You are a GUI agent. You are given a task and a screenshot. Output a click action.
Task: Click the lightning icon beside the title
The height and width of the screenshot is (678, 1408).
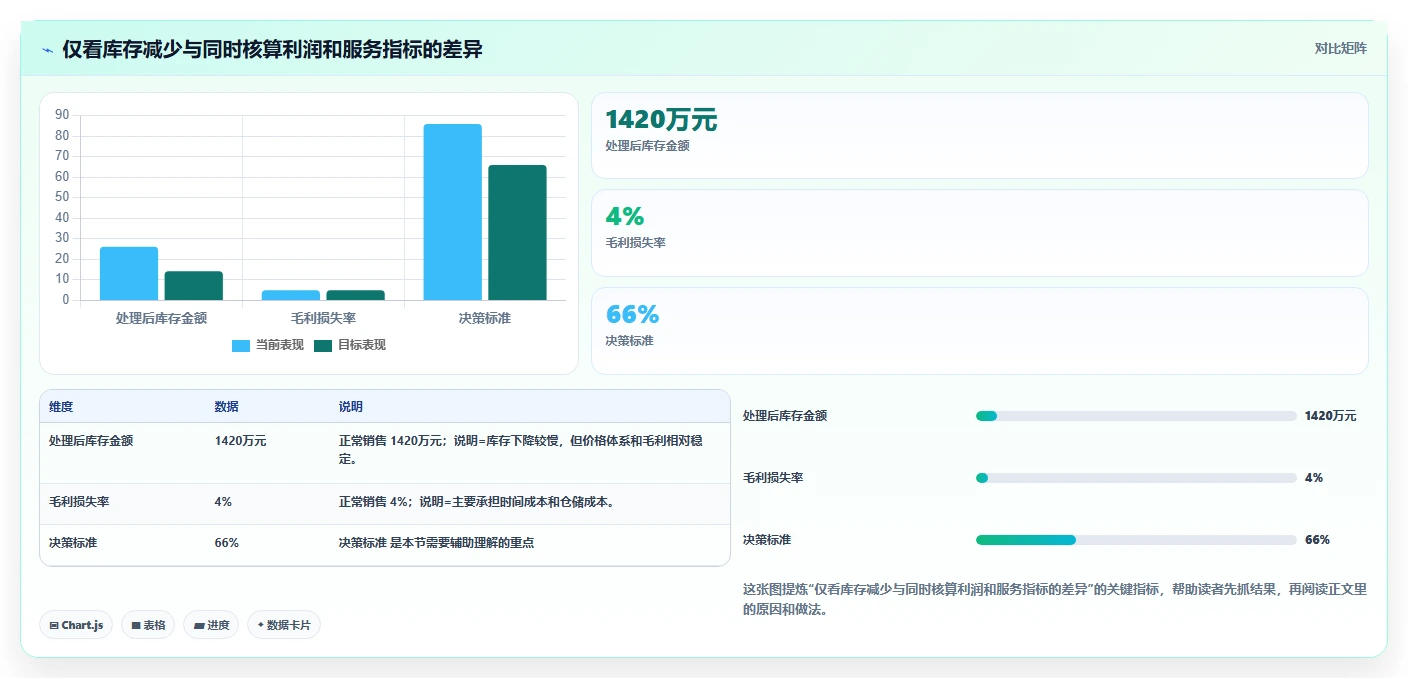click(48, 50)
